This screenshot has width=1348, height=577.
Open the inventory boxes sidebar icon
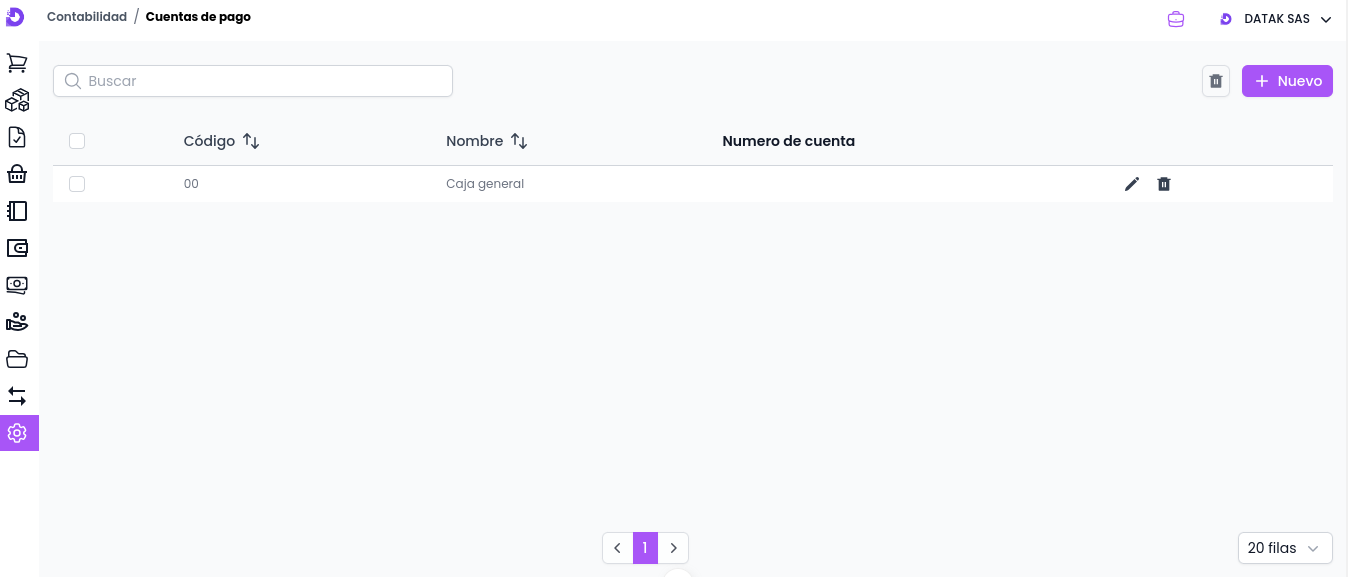click(17, 100)
